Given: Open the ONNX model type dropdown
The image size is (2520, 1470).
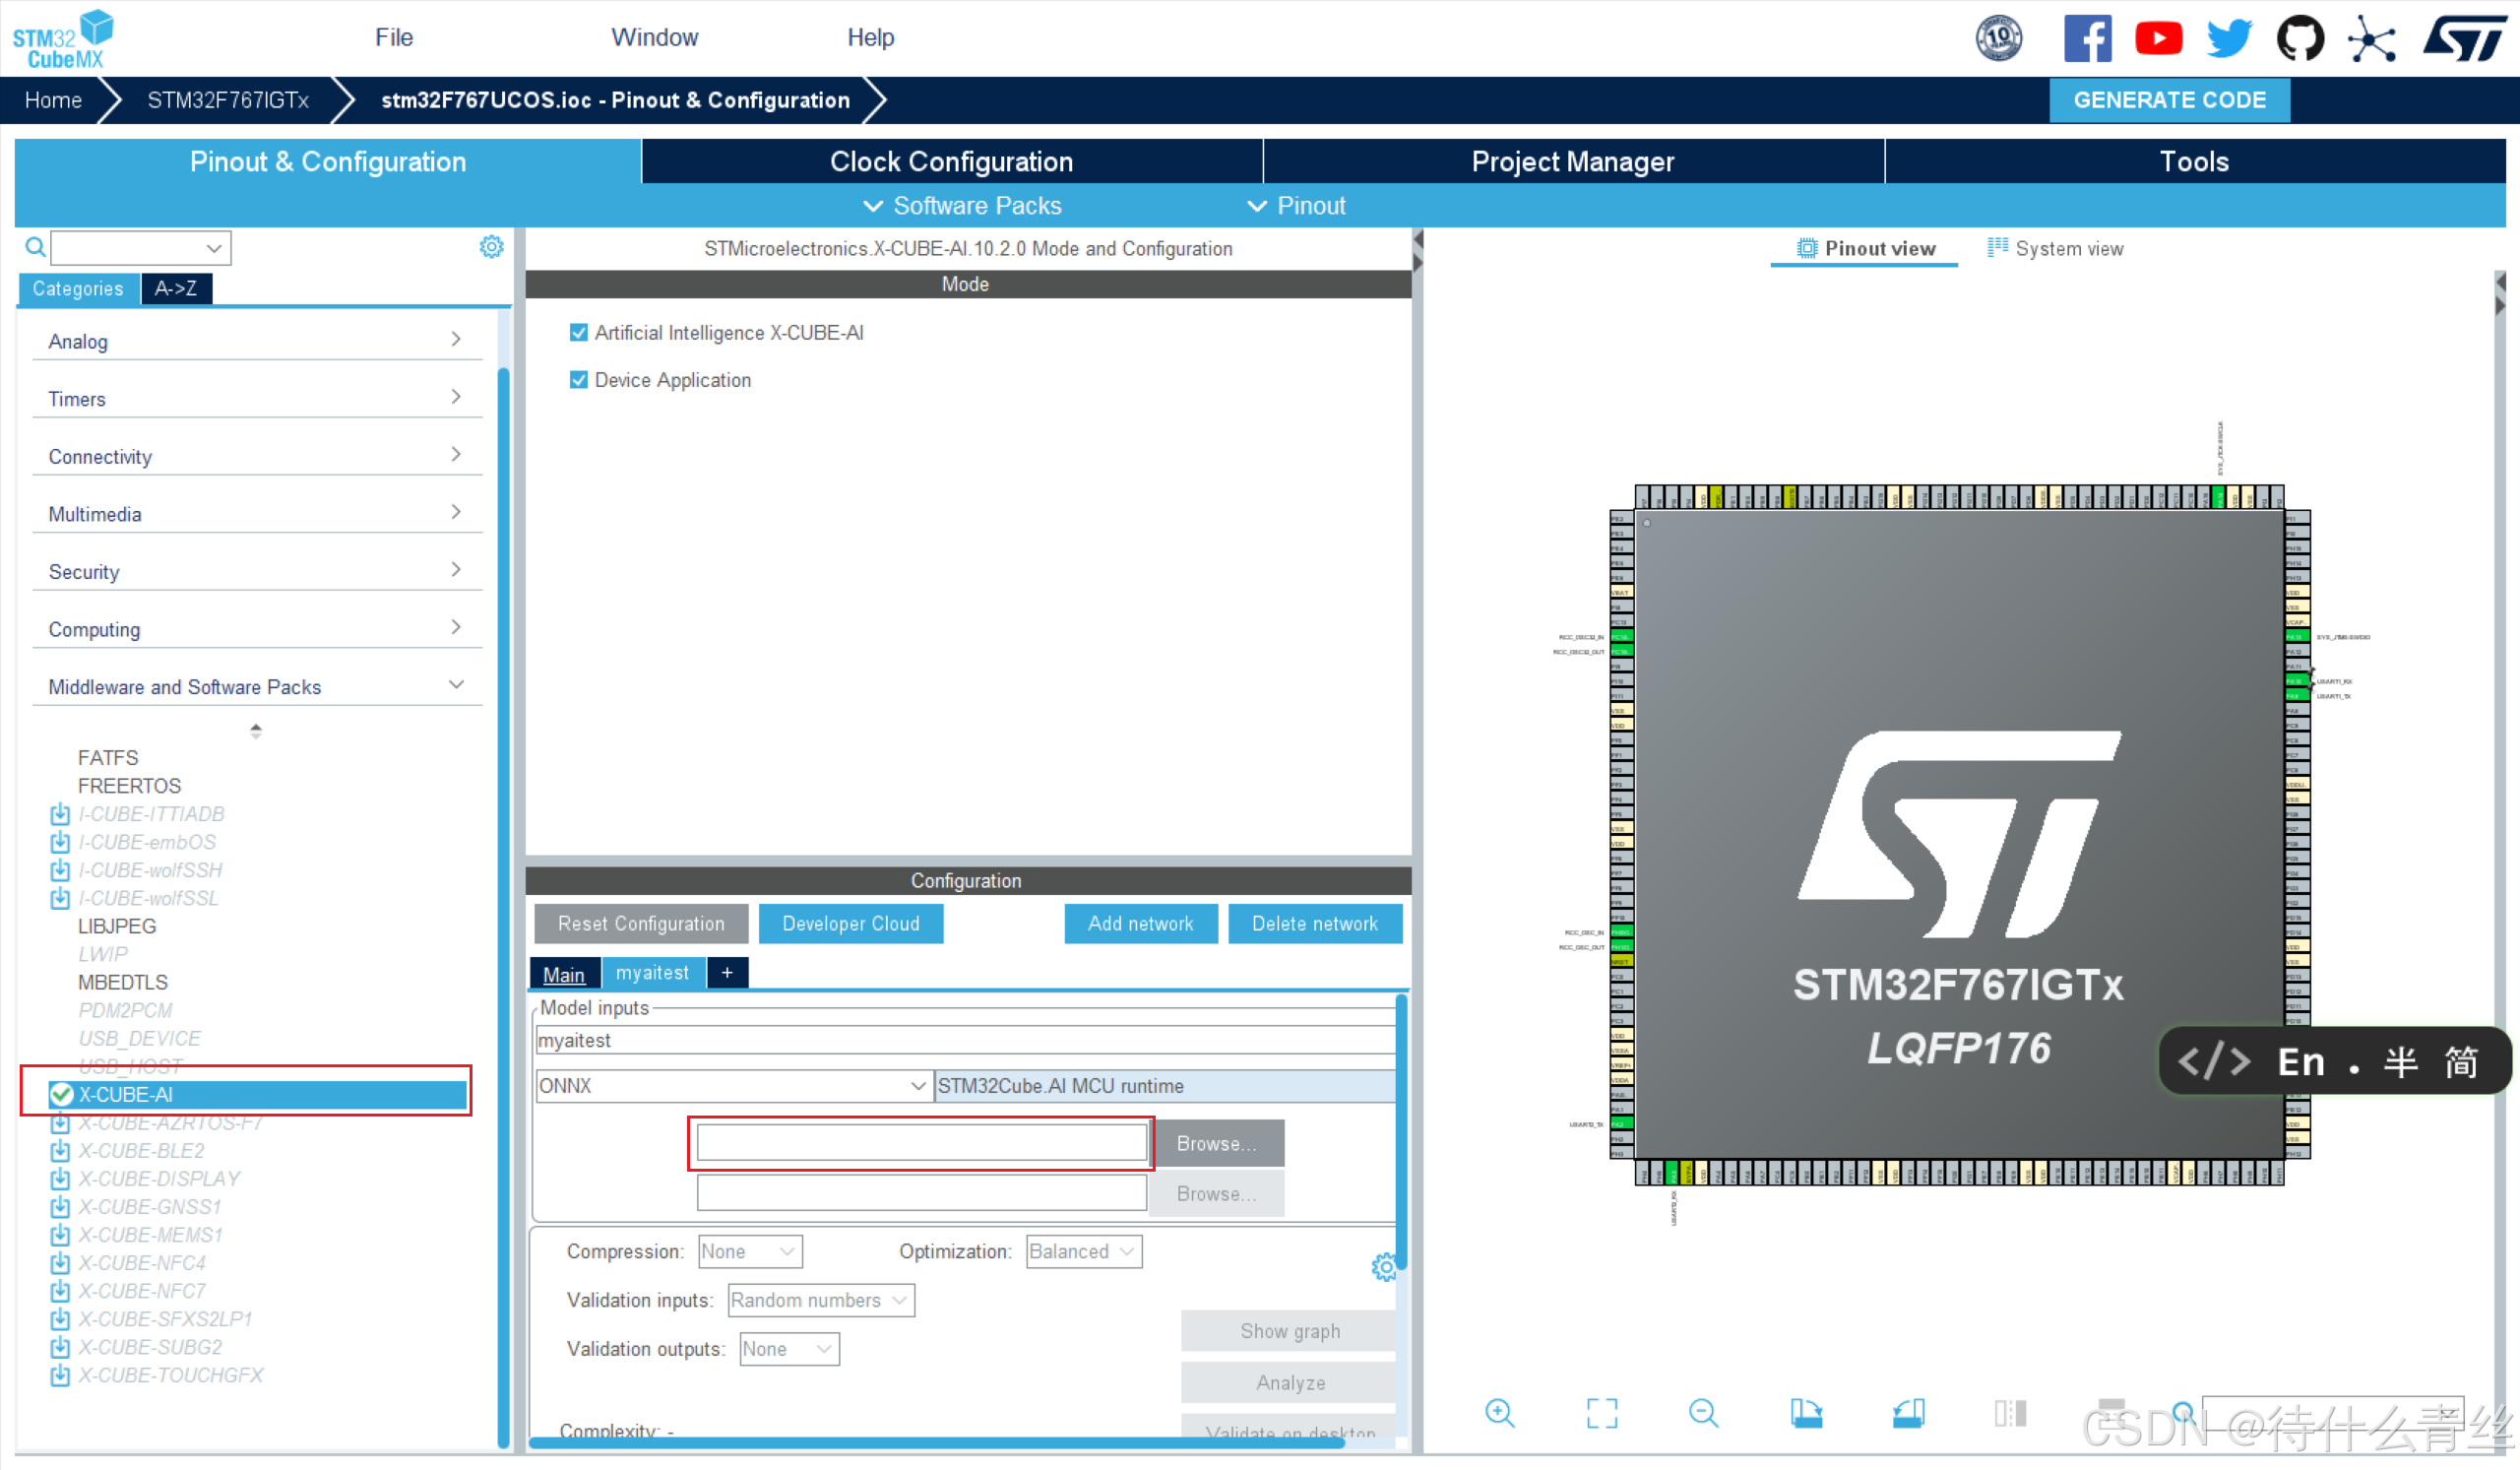Looking at the screenshot, I should pyautogui.click(x=733, y=1085).
